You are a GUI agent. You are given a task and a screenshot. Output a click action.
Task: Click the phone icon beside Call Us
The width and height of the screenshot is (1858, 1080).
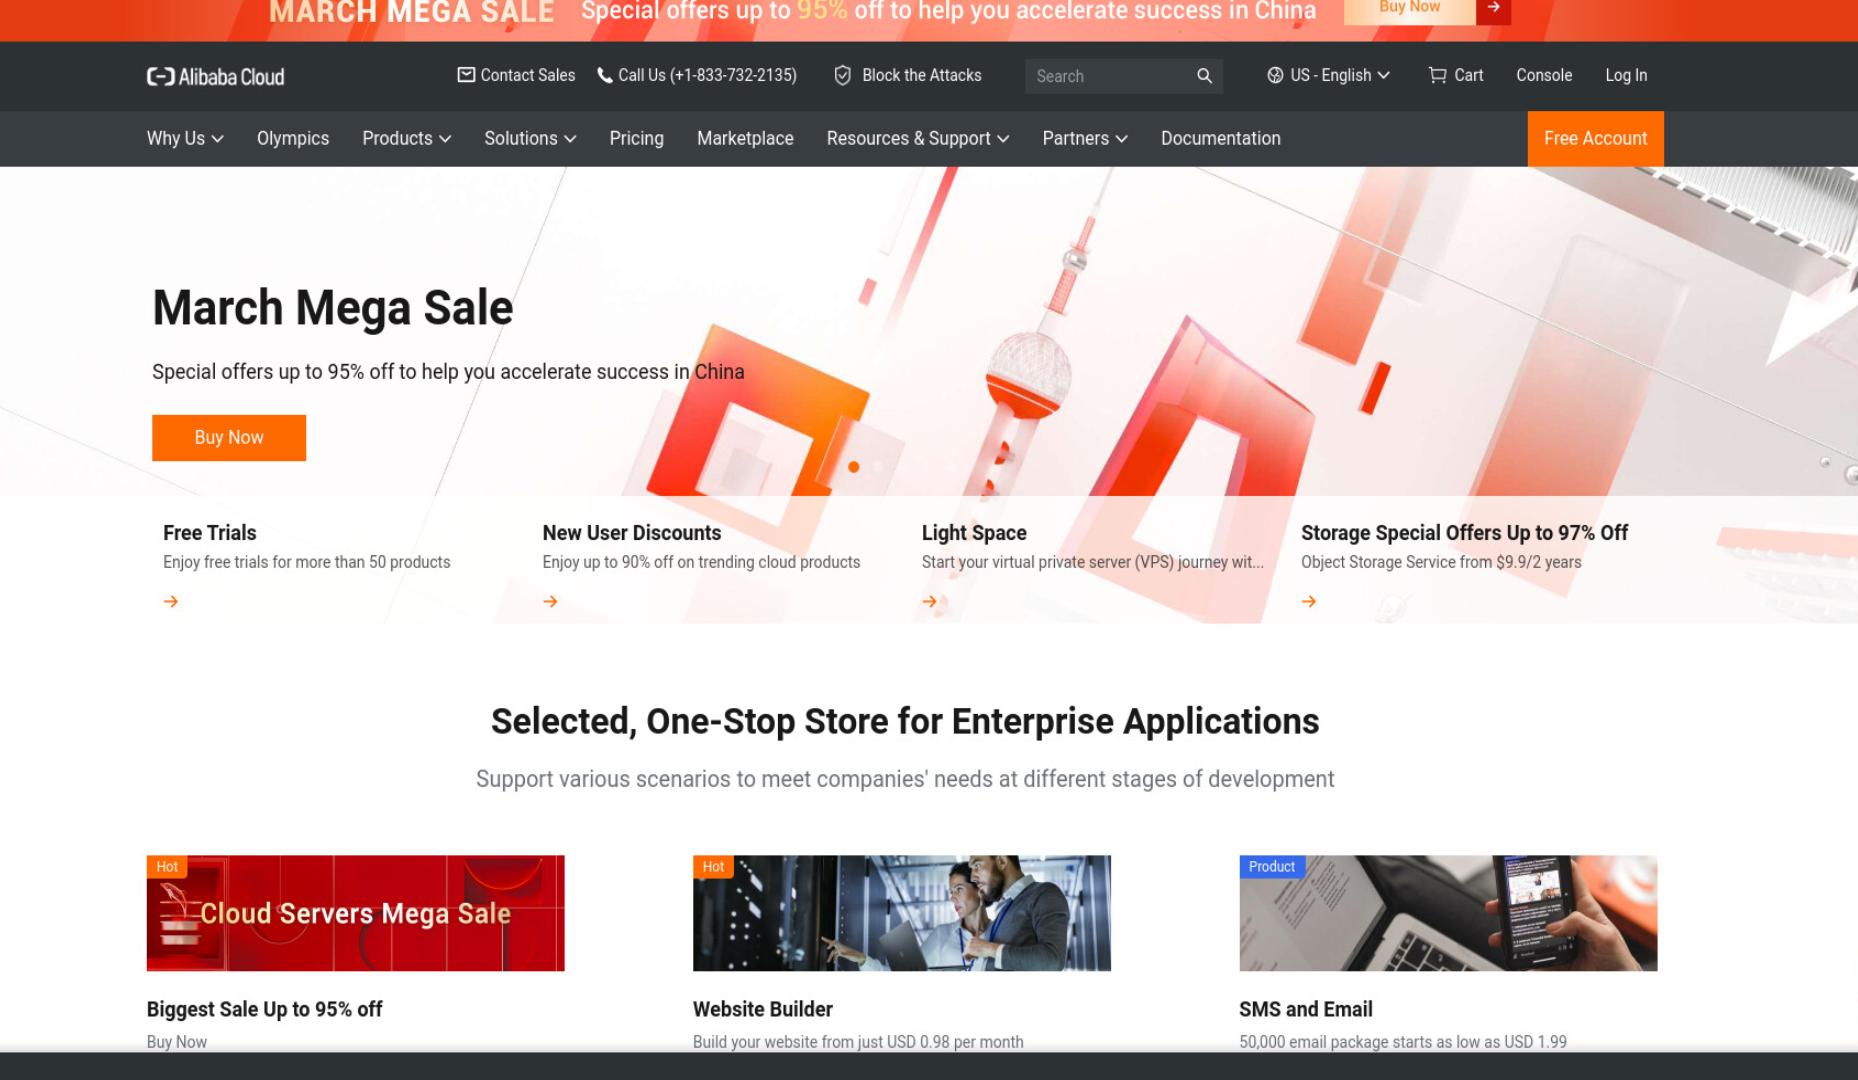[x=605, y=75]
